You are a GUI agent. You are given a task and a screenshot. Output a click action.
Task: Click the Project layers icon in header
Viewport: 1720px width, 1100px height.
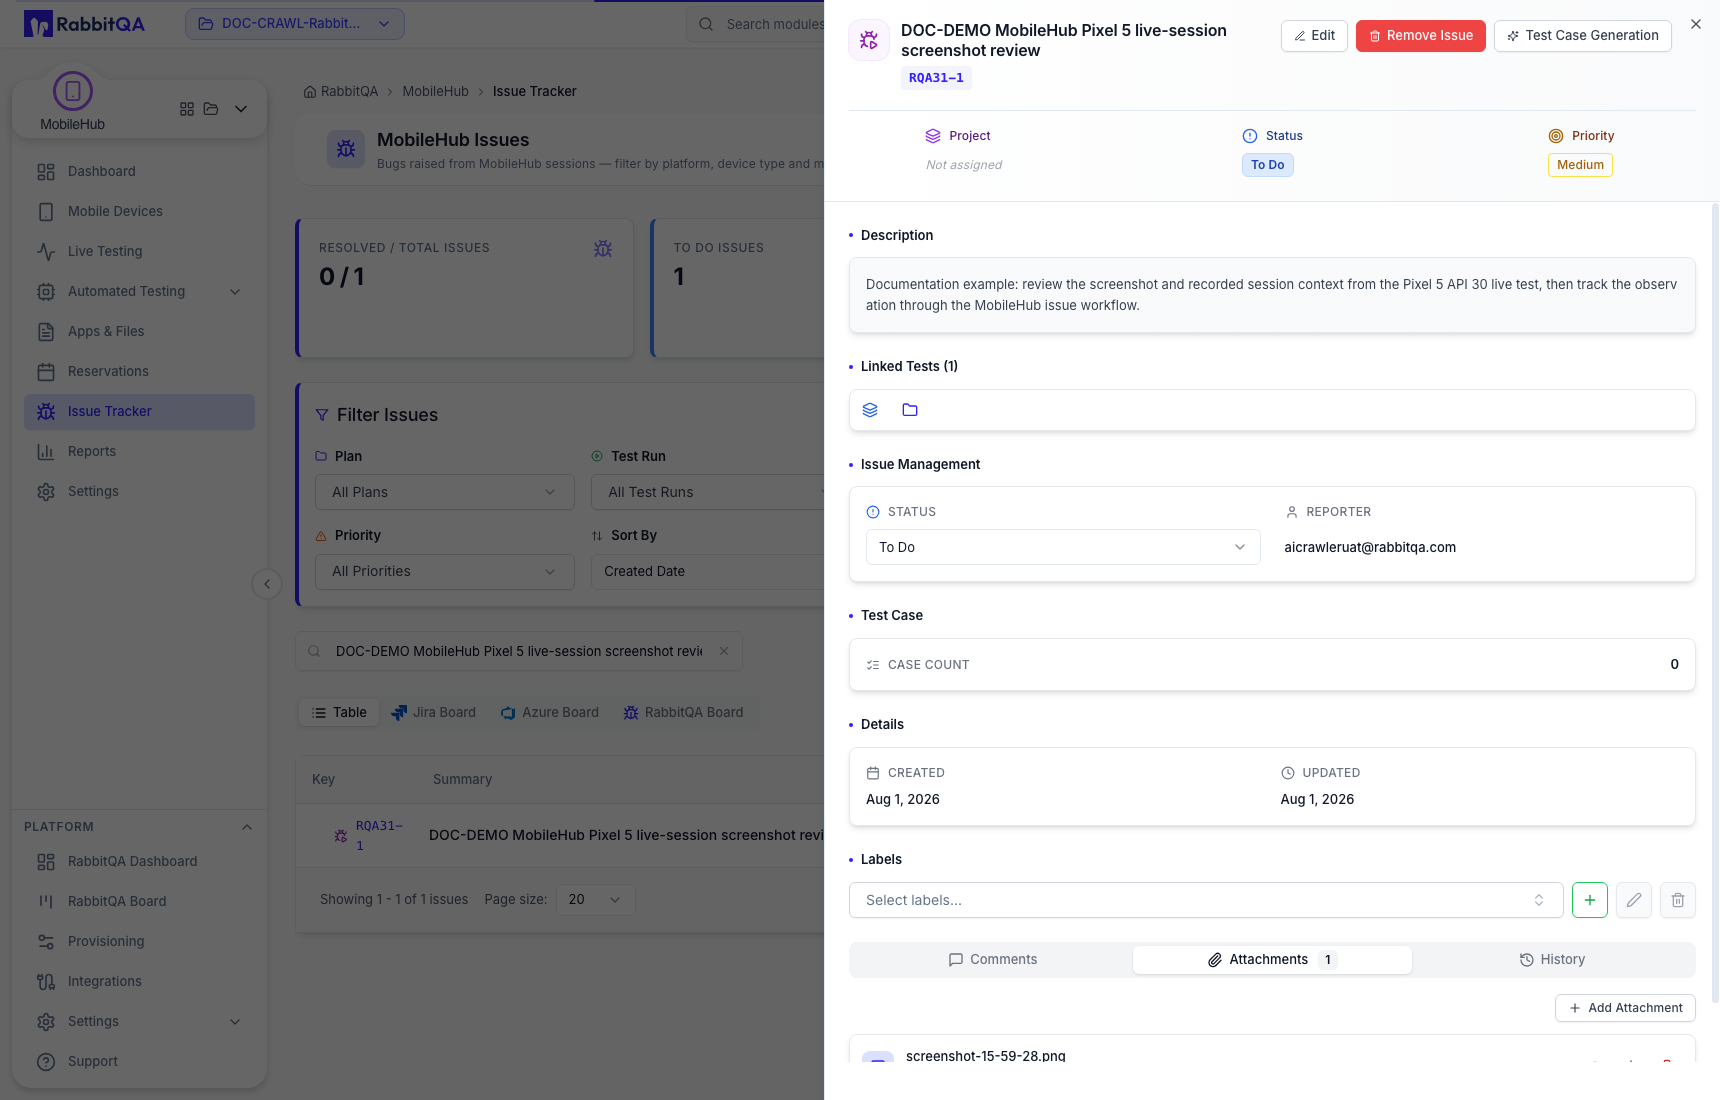click(933, 136)
